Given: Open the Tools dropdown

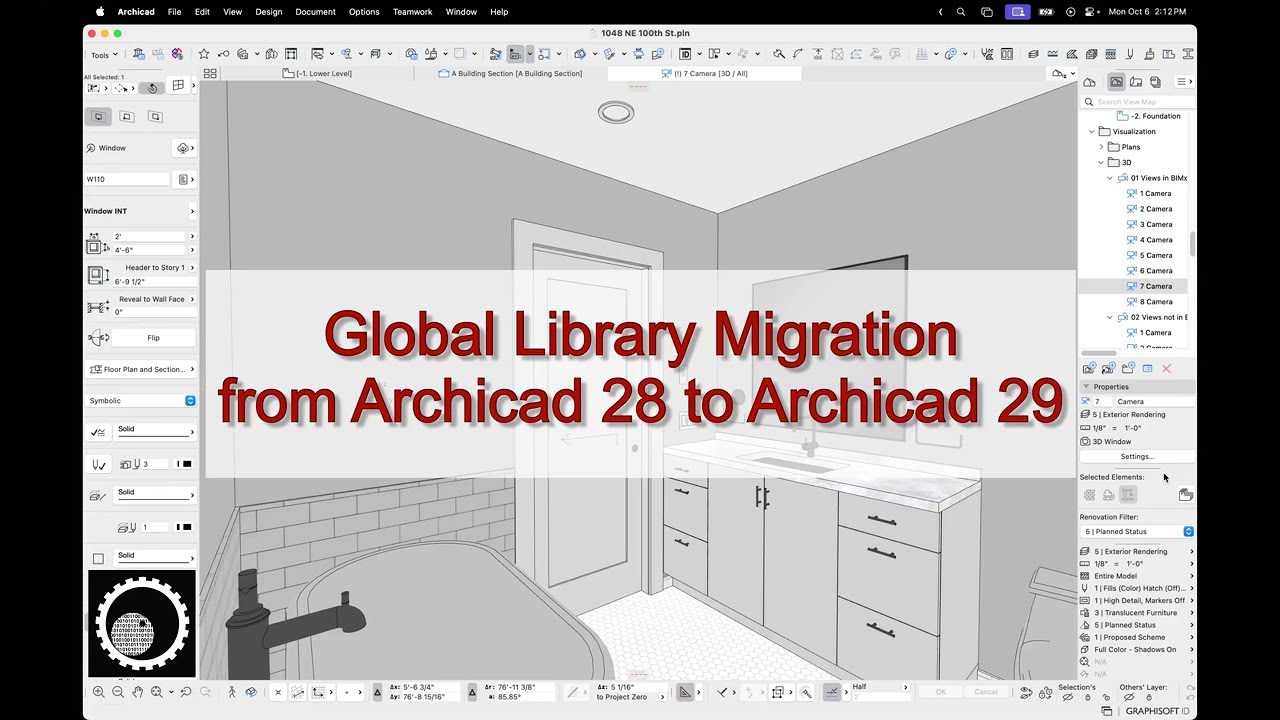Looking at the screenshot, I should coord(104,55).
